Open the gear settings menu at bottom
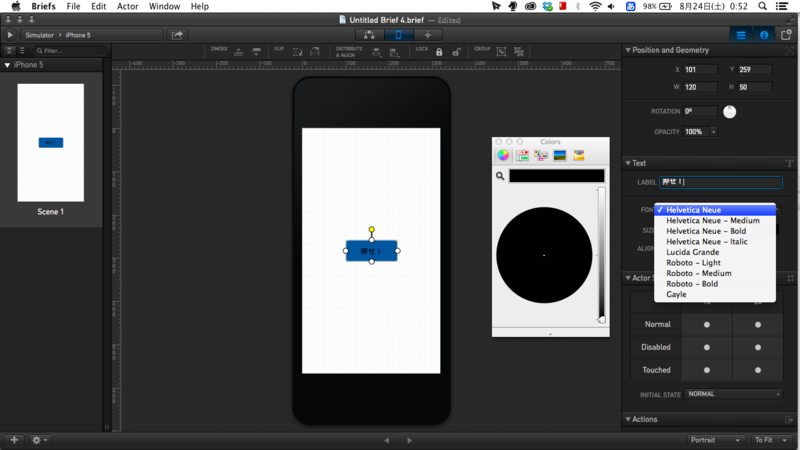 (x=39, y=440)
